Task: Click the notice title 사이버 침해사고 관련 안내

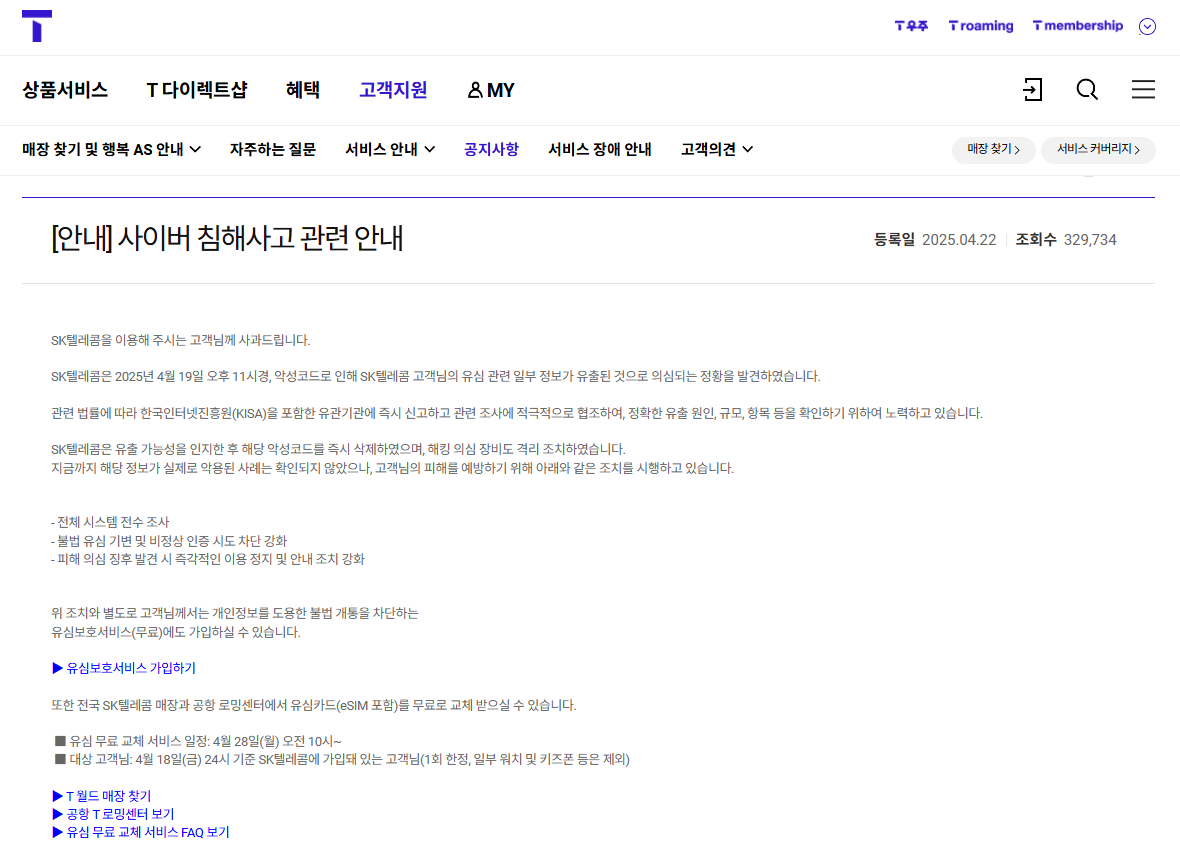Action: (227, 238)
